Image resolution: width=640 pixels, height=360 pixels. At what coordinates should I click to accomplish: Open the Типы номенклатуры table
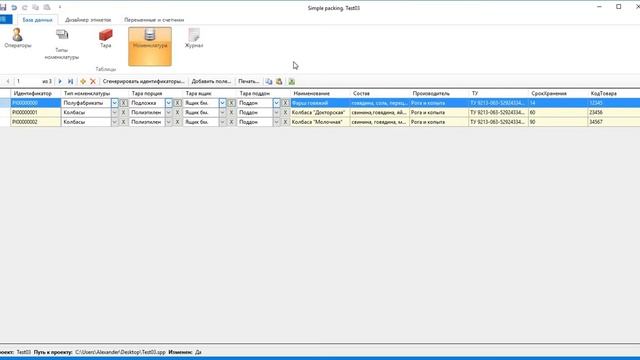tap(62, 45)
